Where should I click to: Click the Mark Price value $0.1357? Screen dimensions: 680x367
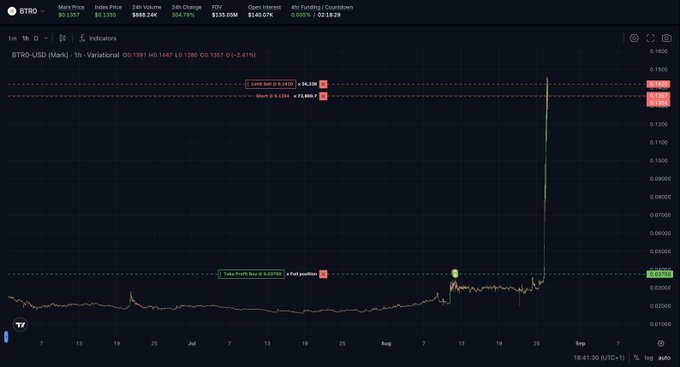[69, 15]
